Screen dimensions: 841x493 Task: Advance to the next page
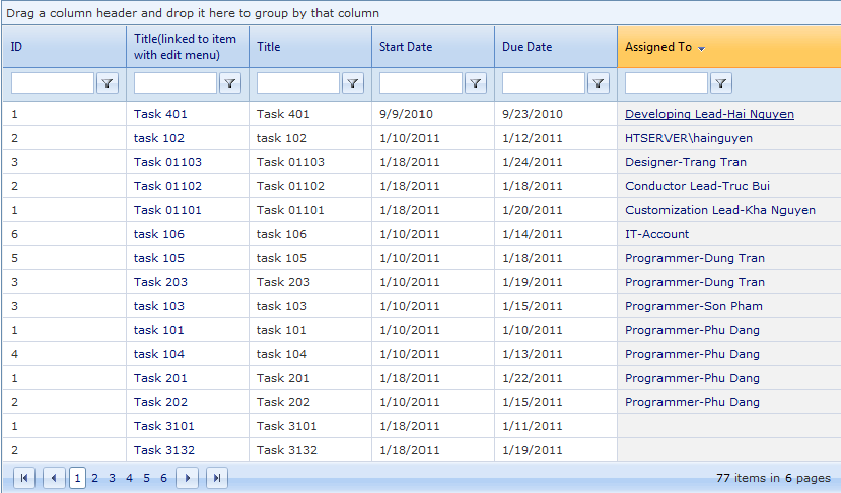pos(187,478)
